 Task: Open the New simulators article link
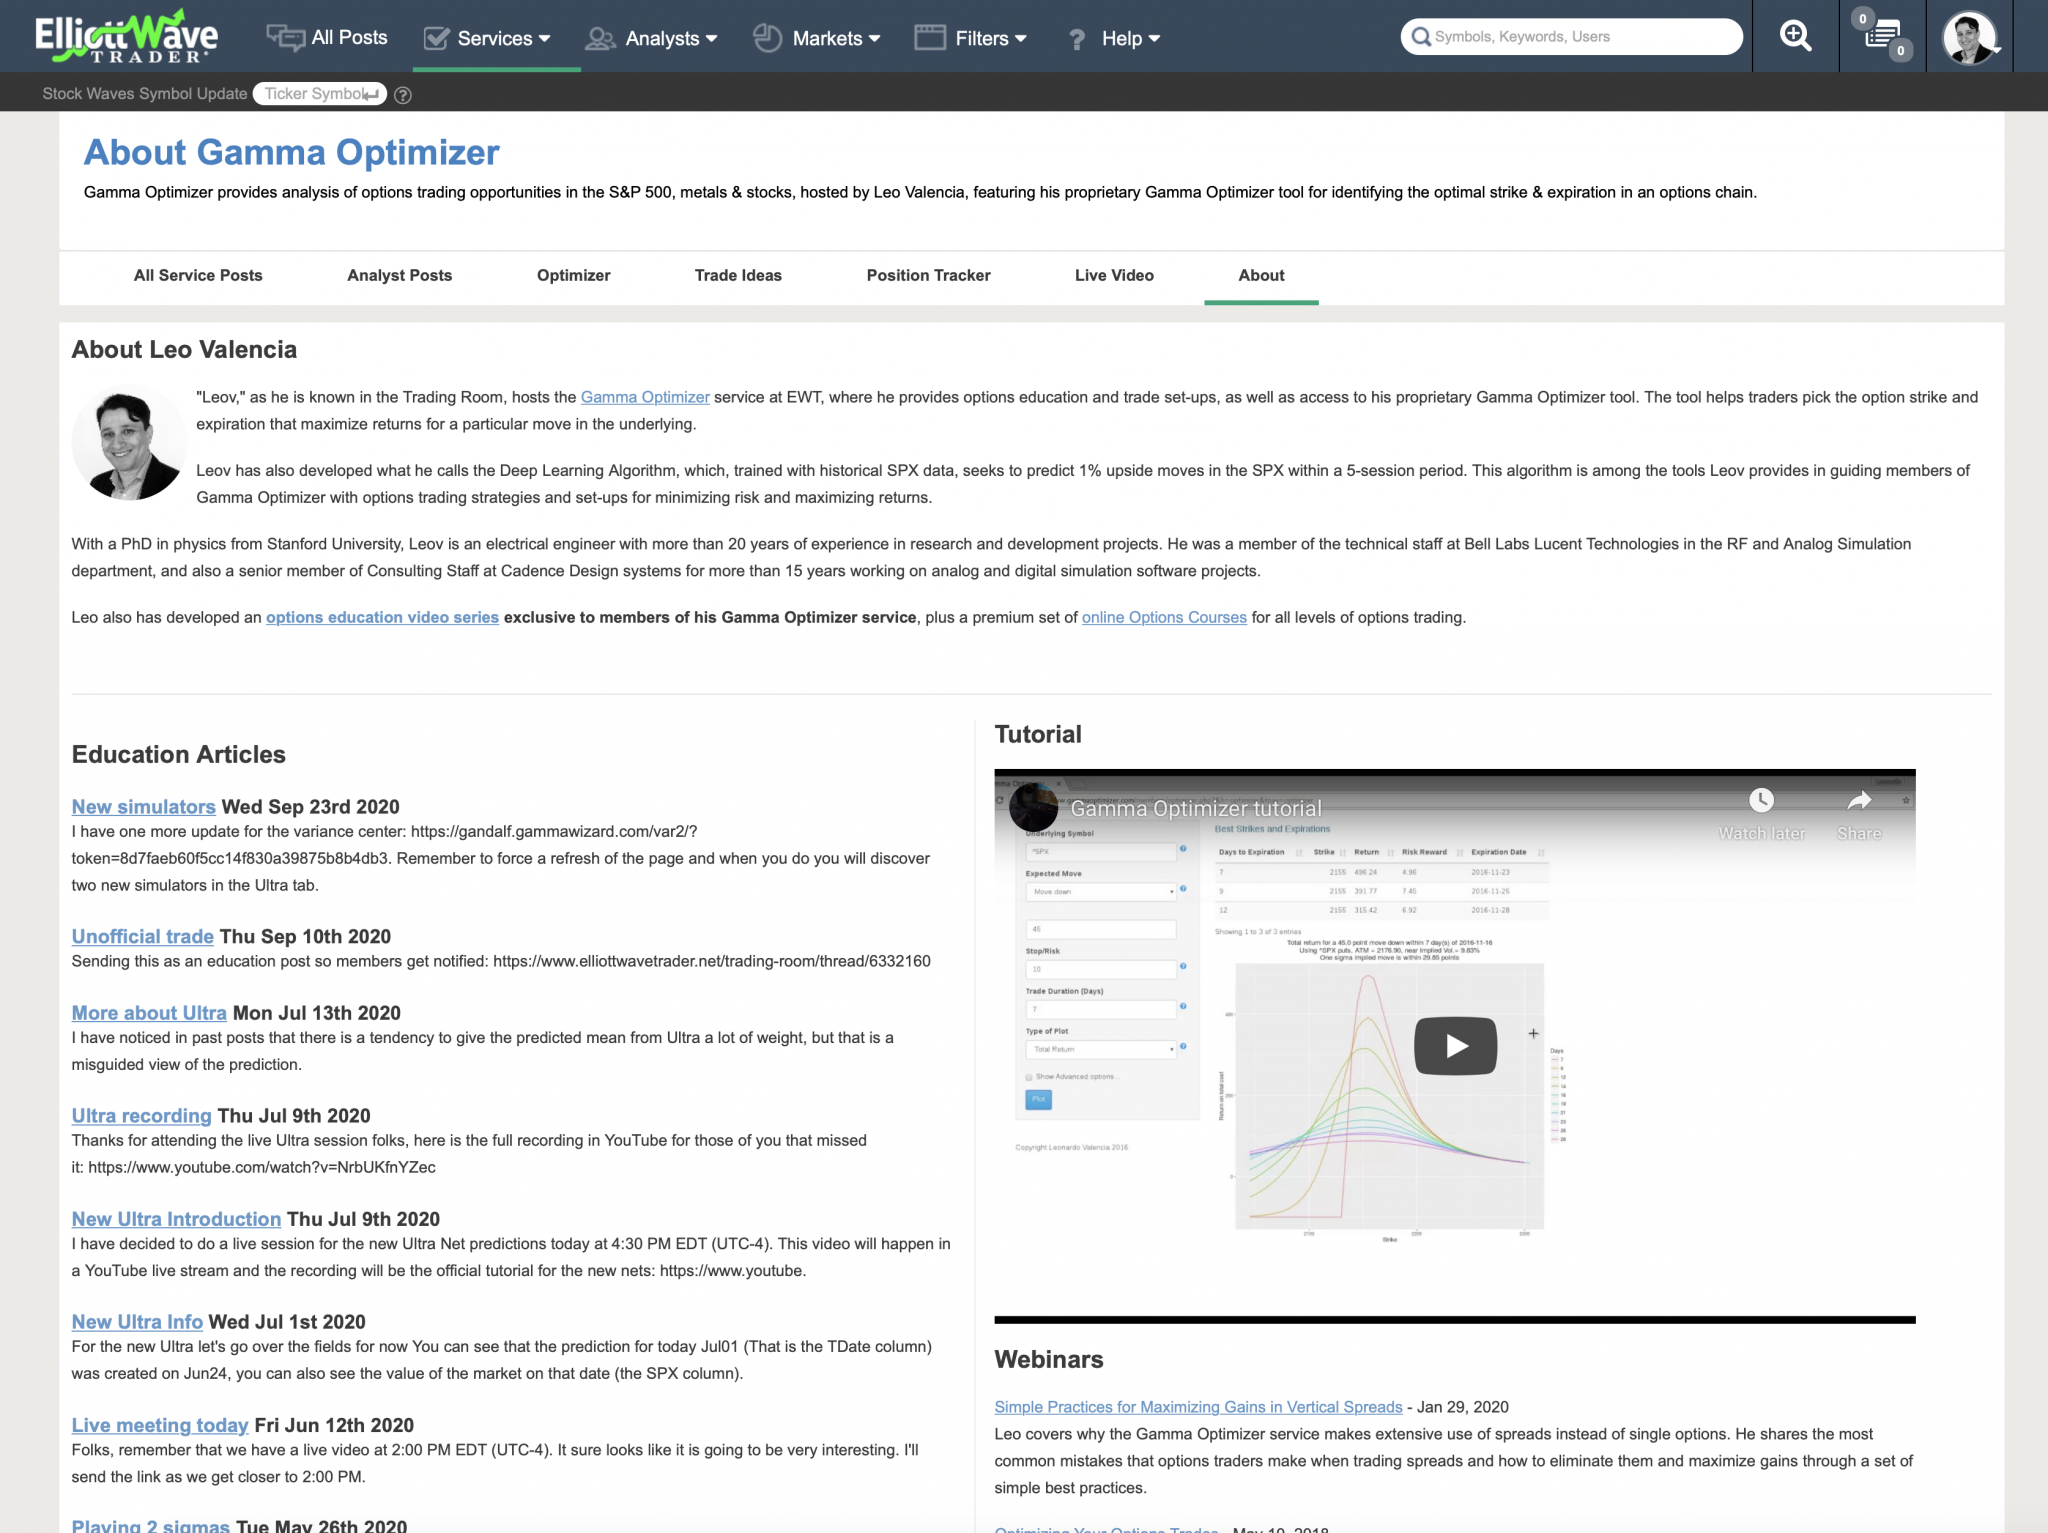coord(143,807)
